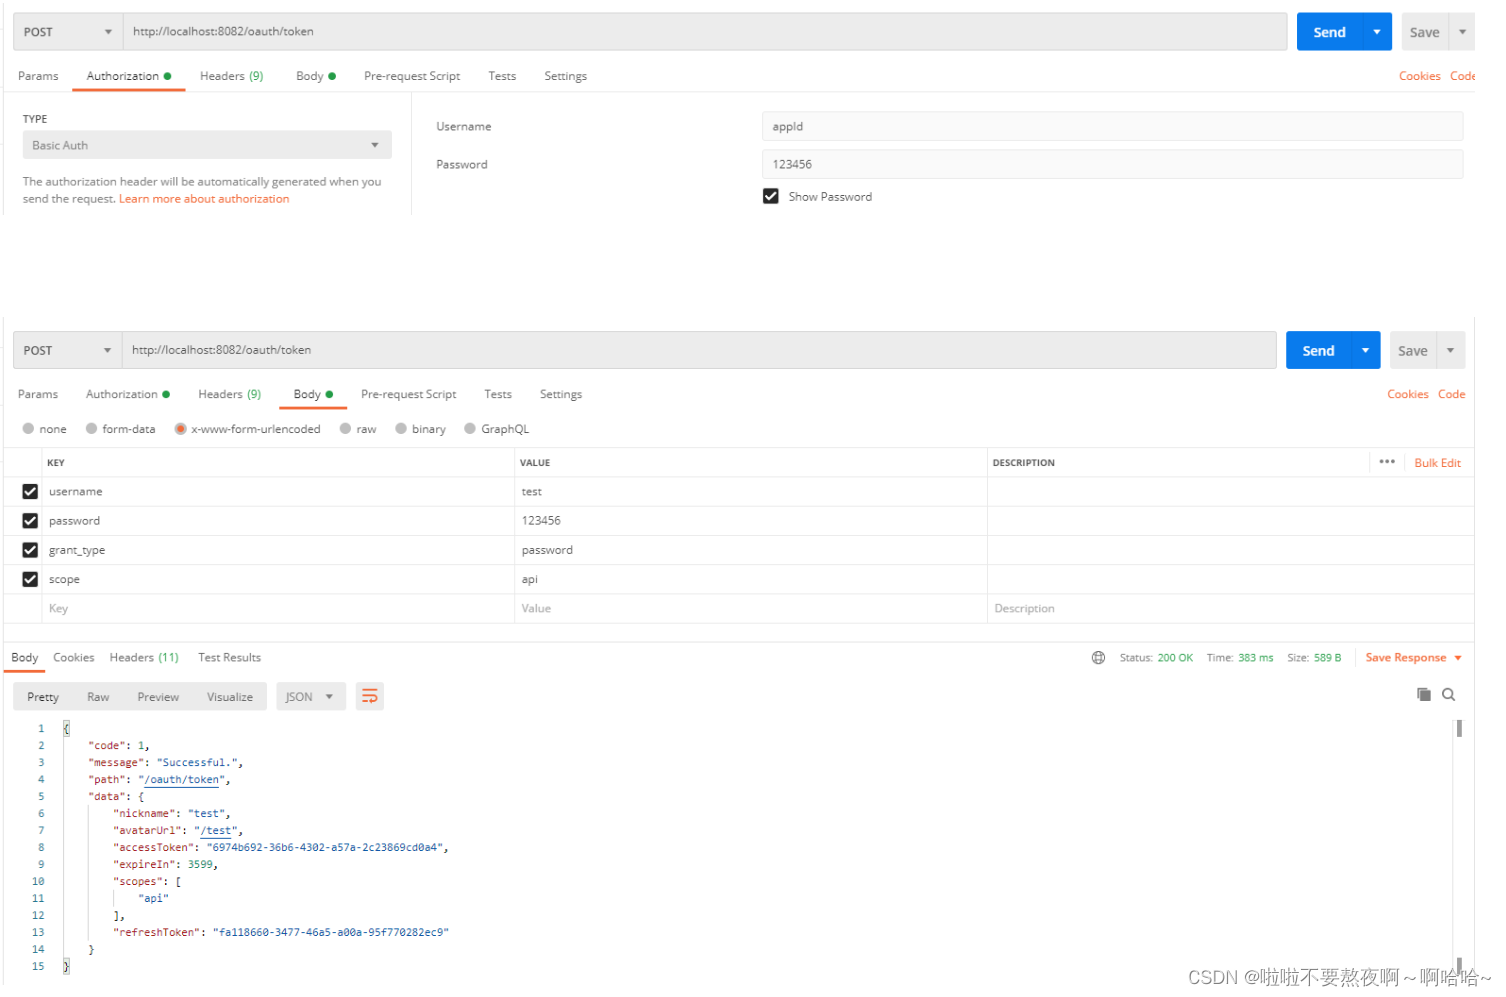The width and height of the screenshot is (1506, 997).
Task: Open the JSON format dropdown
Action: [x=311, y=697]
